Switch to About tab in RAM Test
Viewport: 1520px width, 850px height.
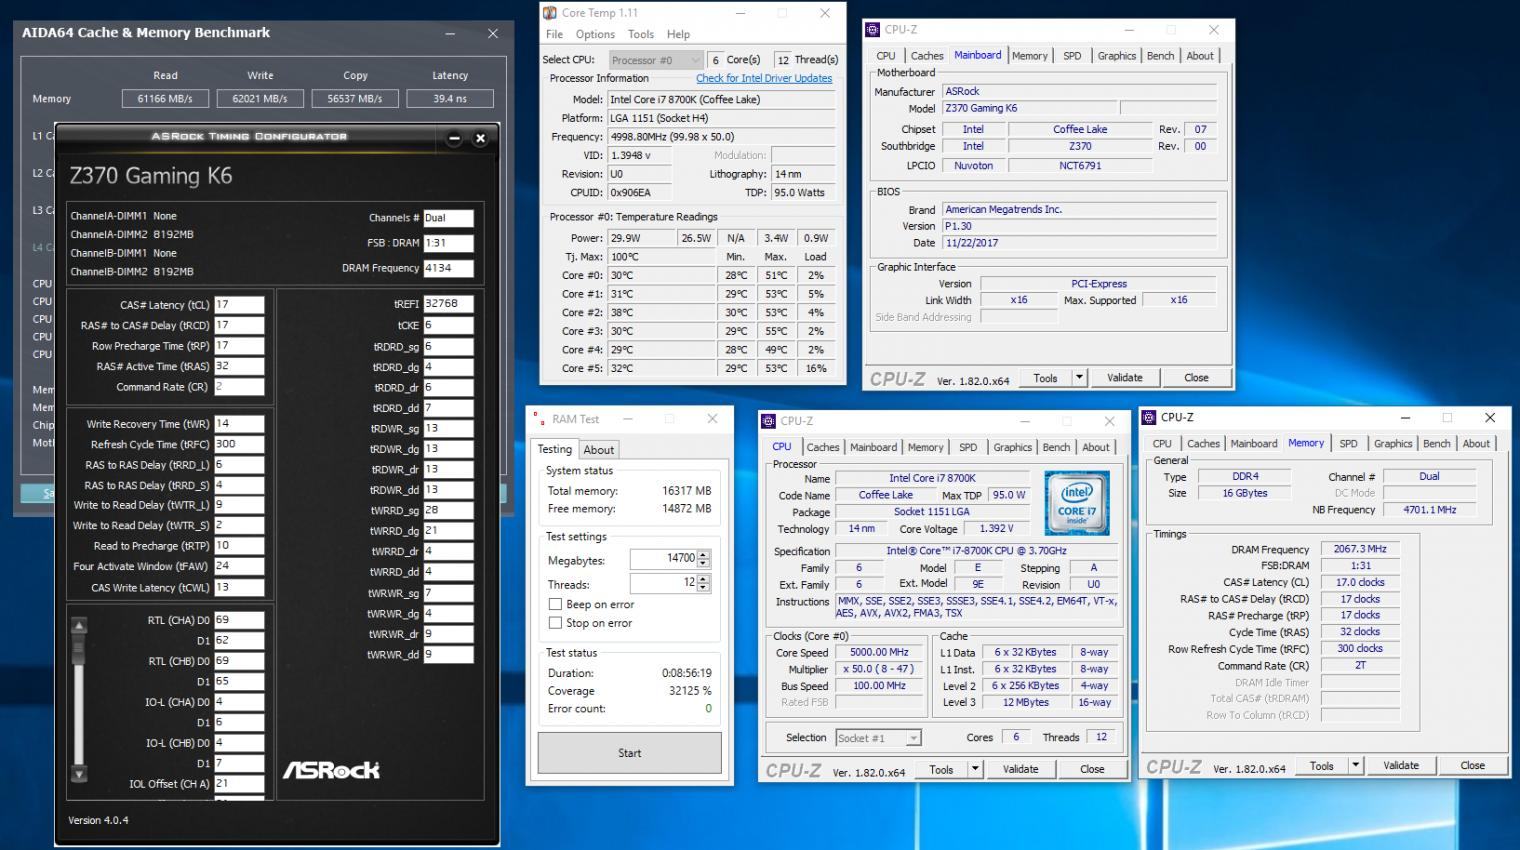pos(599,450)
